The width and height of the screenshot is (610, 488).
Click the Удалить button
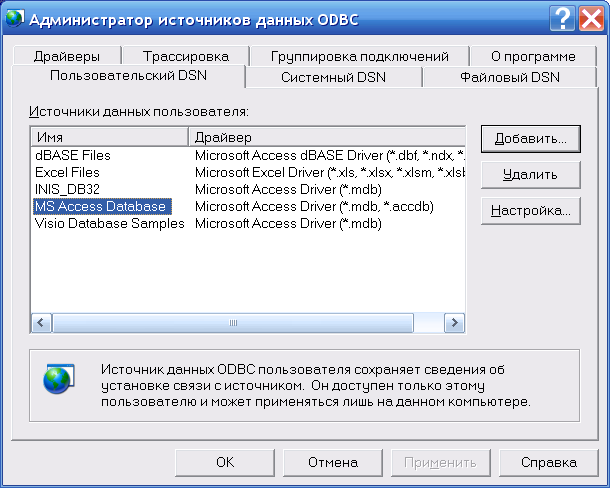(x=531, y=175)
